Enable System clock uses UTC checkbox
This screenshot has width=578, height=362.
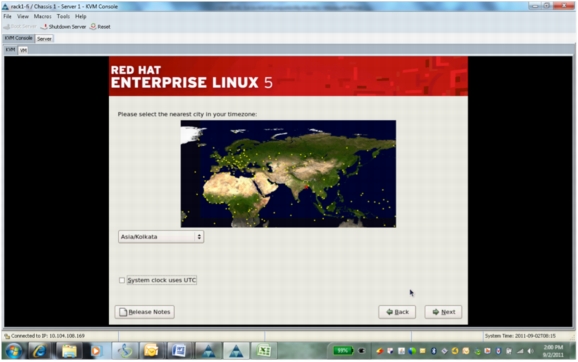pos(122,280)
